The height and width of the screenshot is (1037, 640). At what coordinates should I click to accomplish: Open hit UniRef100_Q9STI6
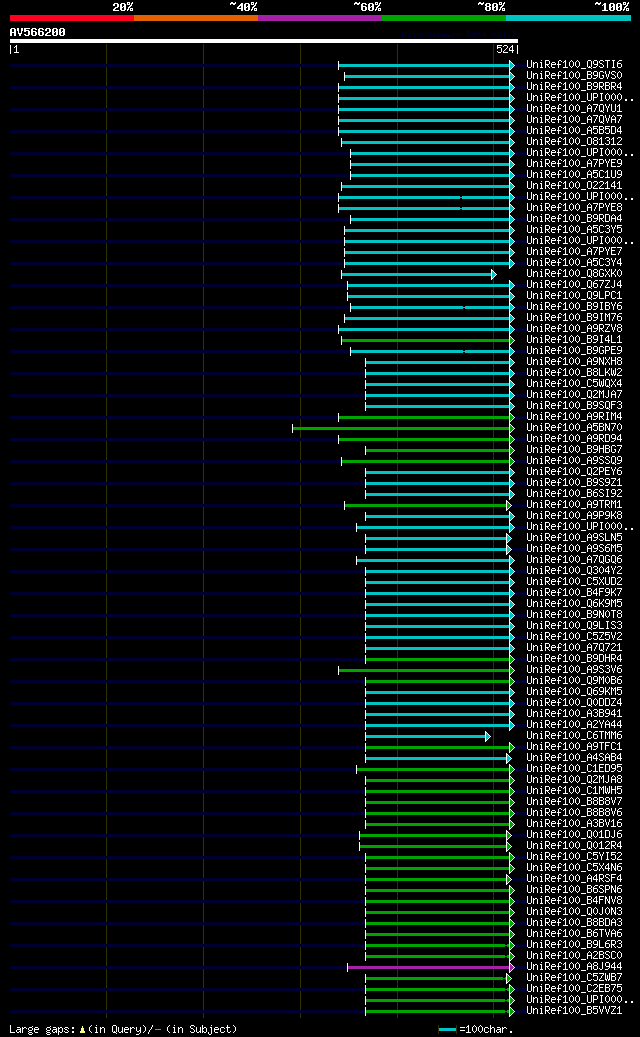click(574, 65)
